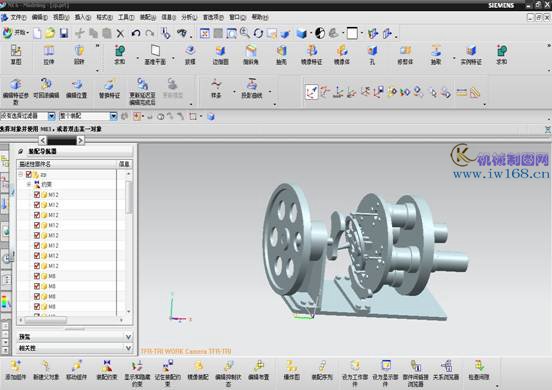Click the save floppy disk icon

point(64,33)
